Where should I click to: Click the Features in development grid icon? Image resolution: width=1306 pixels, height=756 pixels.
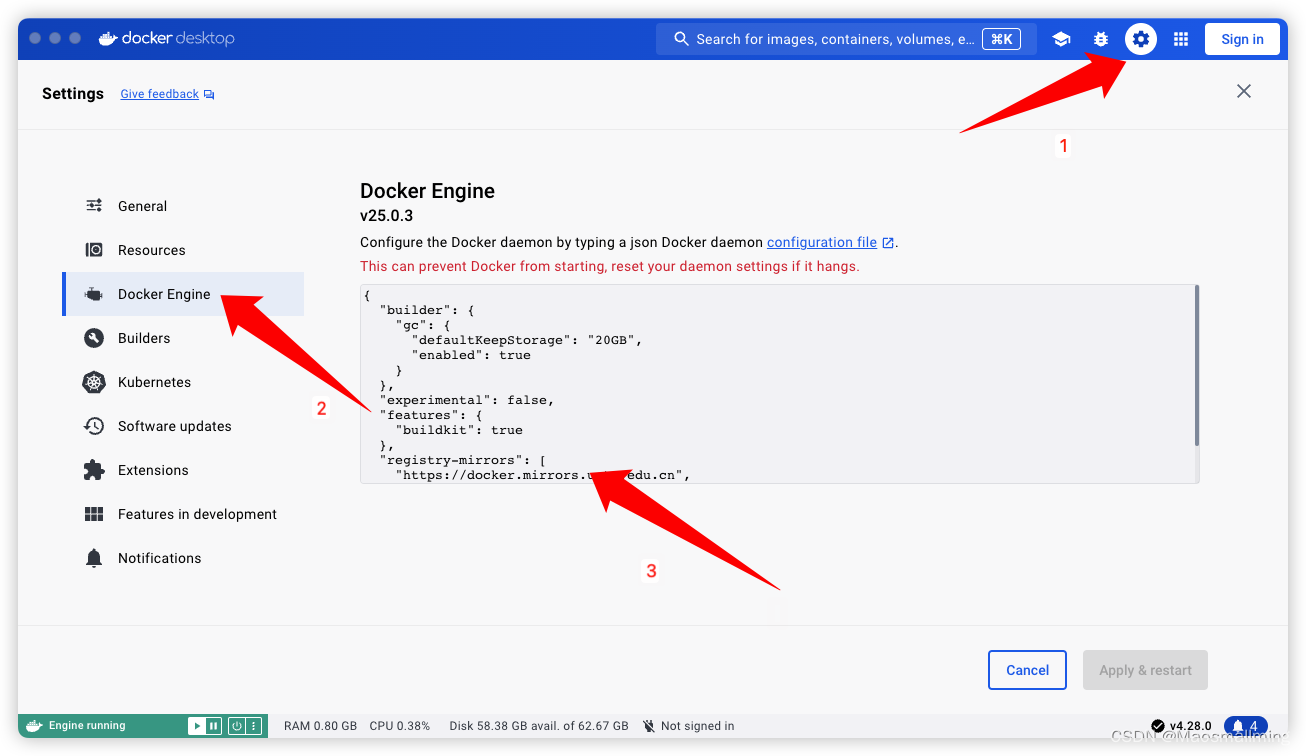tap(94, 514)
